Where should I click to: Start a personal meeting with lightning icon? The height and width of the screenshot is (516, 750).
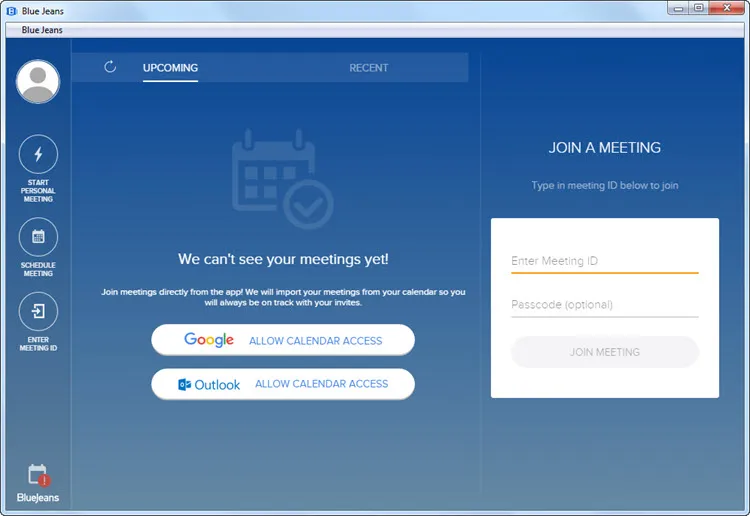38,154
